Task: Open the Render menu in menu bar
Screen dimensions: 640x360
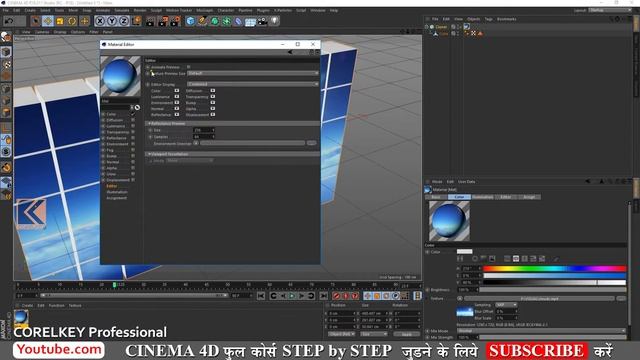Action: point(140,10)
